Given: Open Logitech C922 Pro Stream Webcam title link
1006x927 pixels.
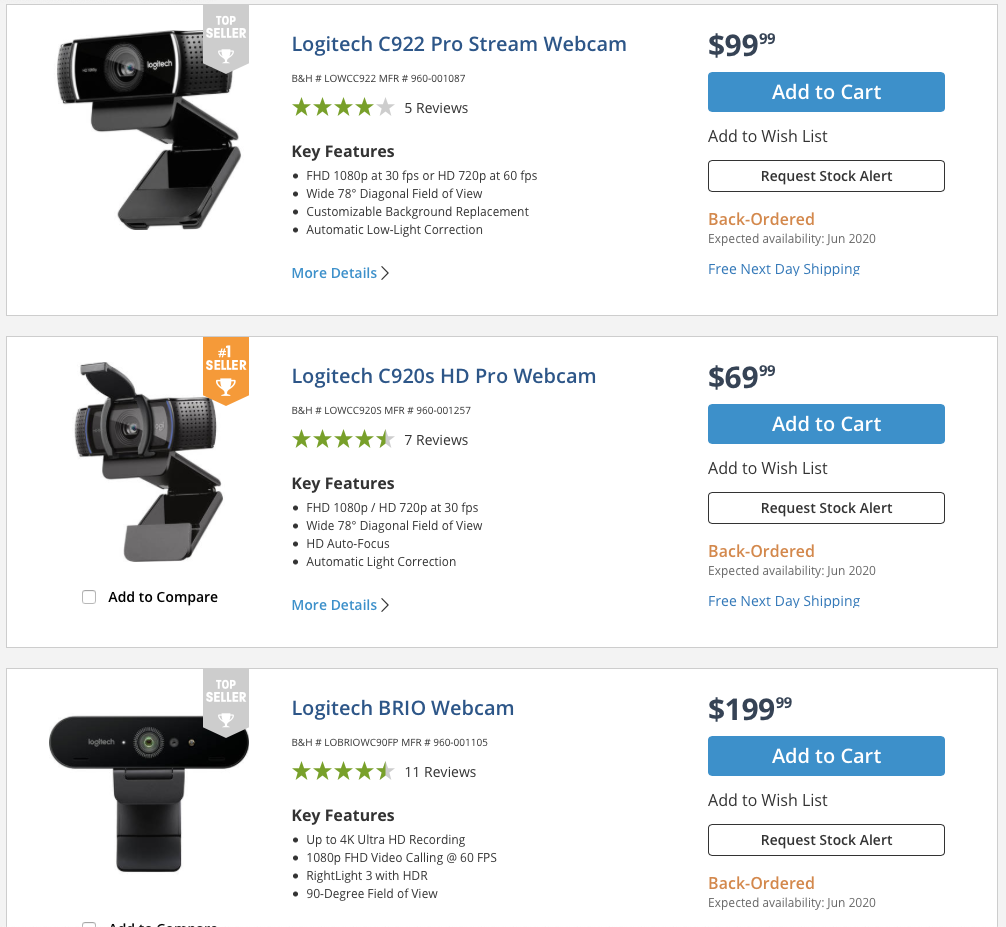Looking at the screenshot, I should pyautogui.click(x=459, y=44).
